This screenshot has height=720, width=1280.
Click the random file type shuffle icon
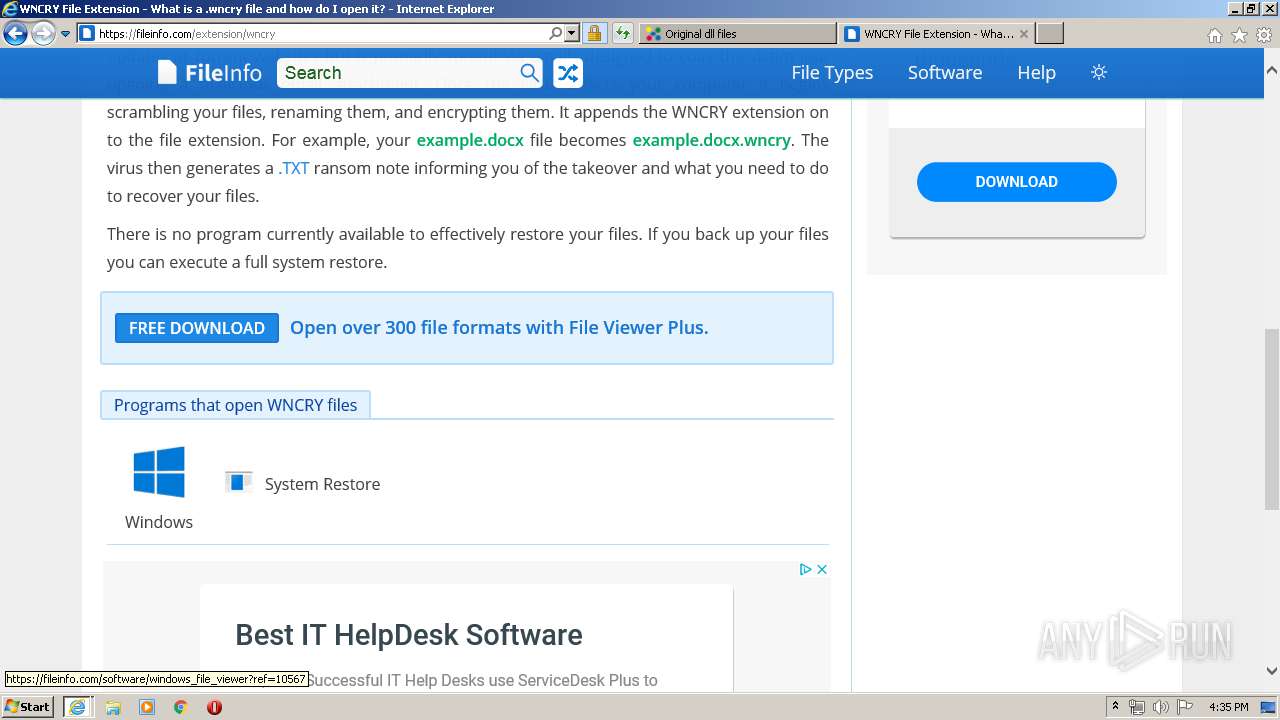568,72
